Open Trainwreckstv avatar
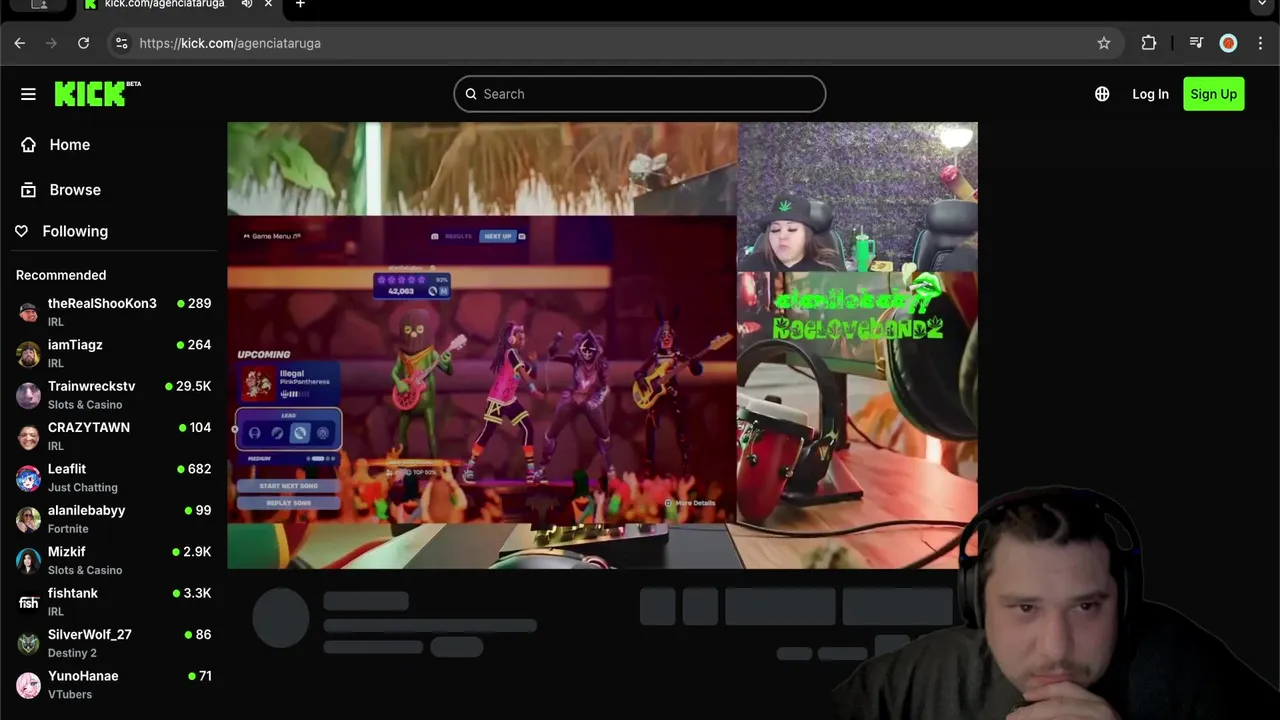 pyautogui.click(x=28, y=395)
